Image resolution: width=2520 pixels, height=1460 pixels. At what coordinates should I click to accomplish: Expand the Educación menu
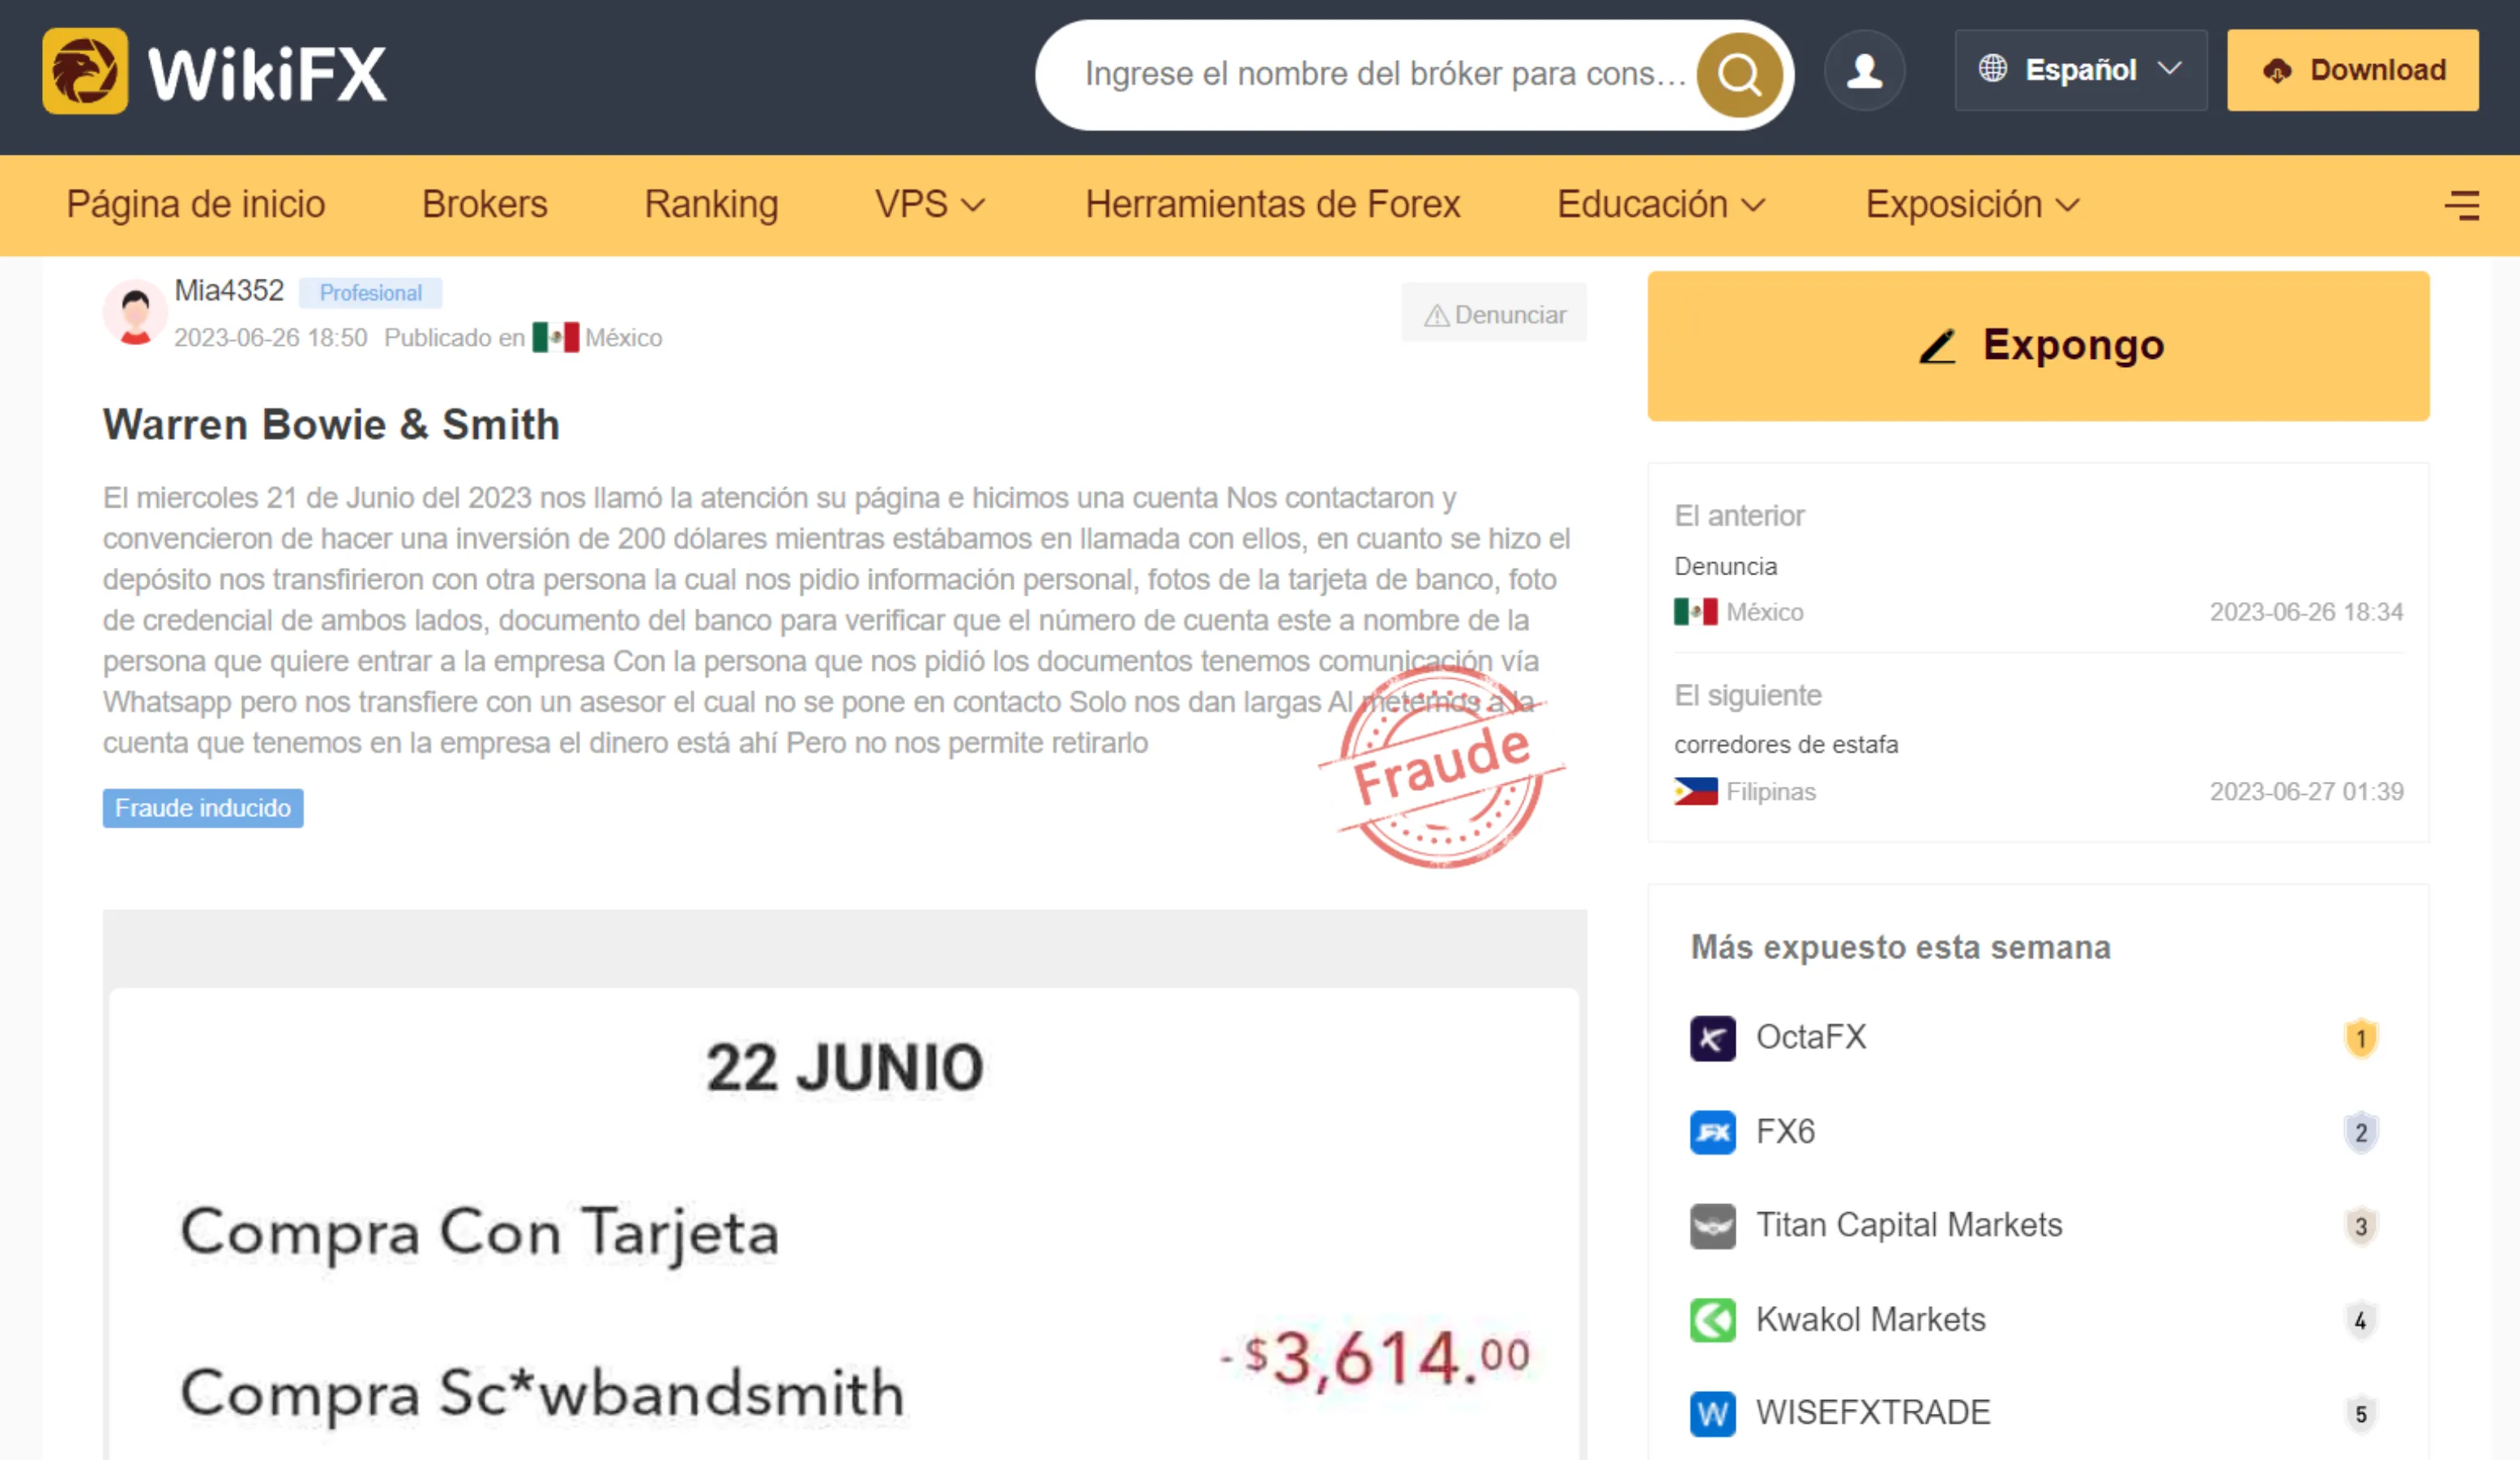1661,205
